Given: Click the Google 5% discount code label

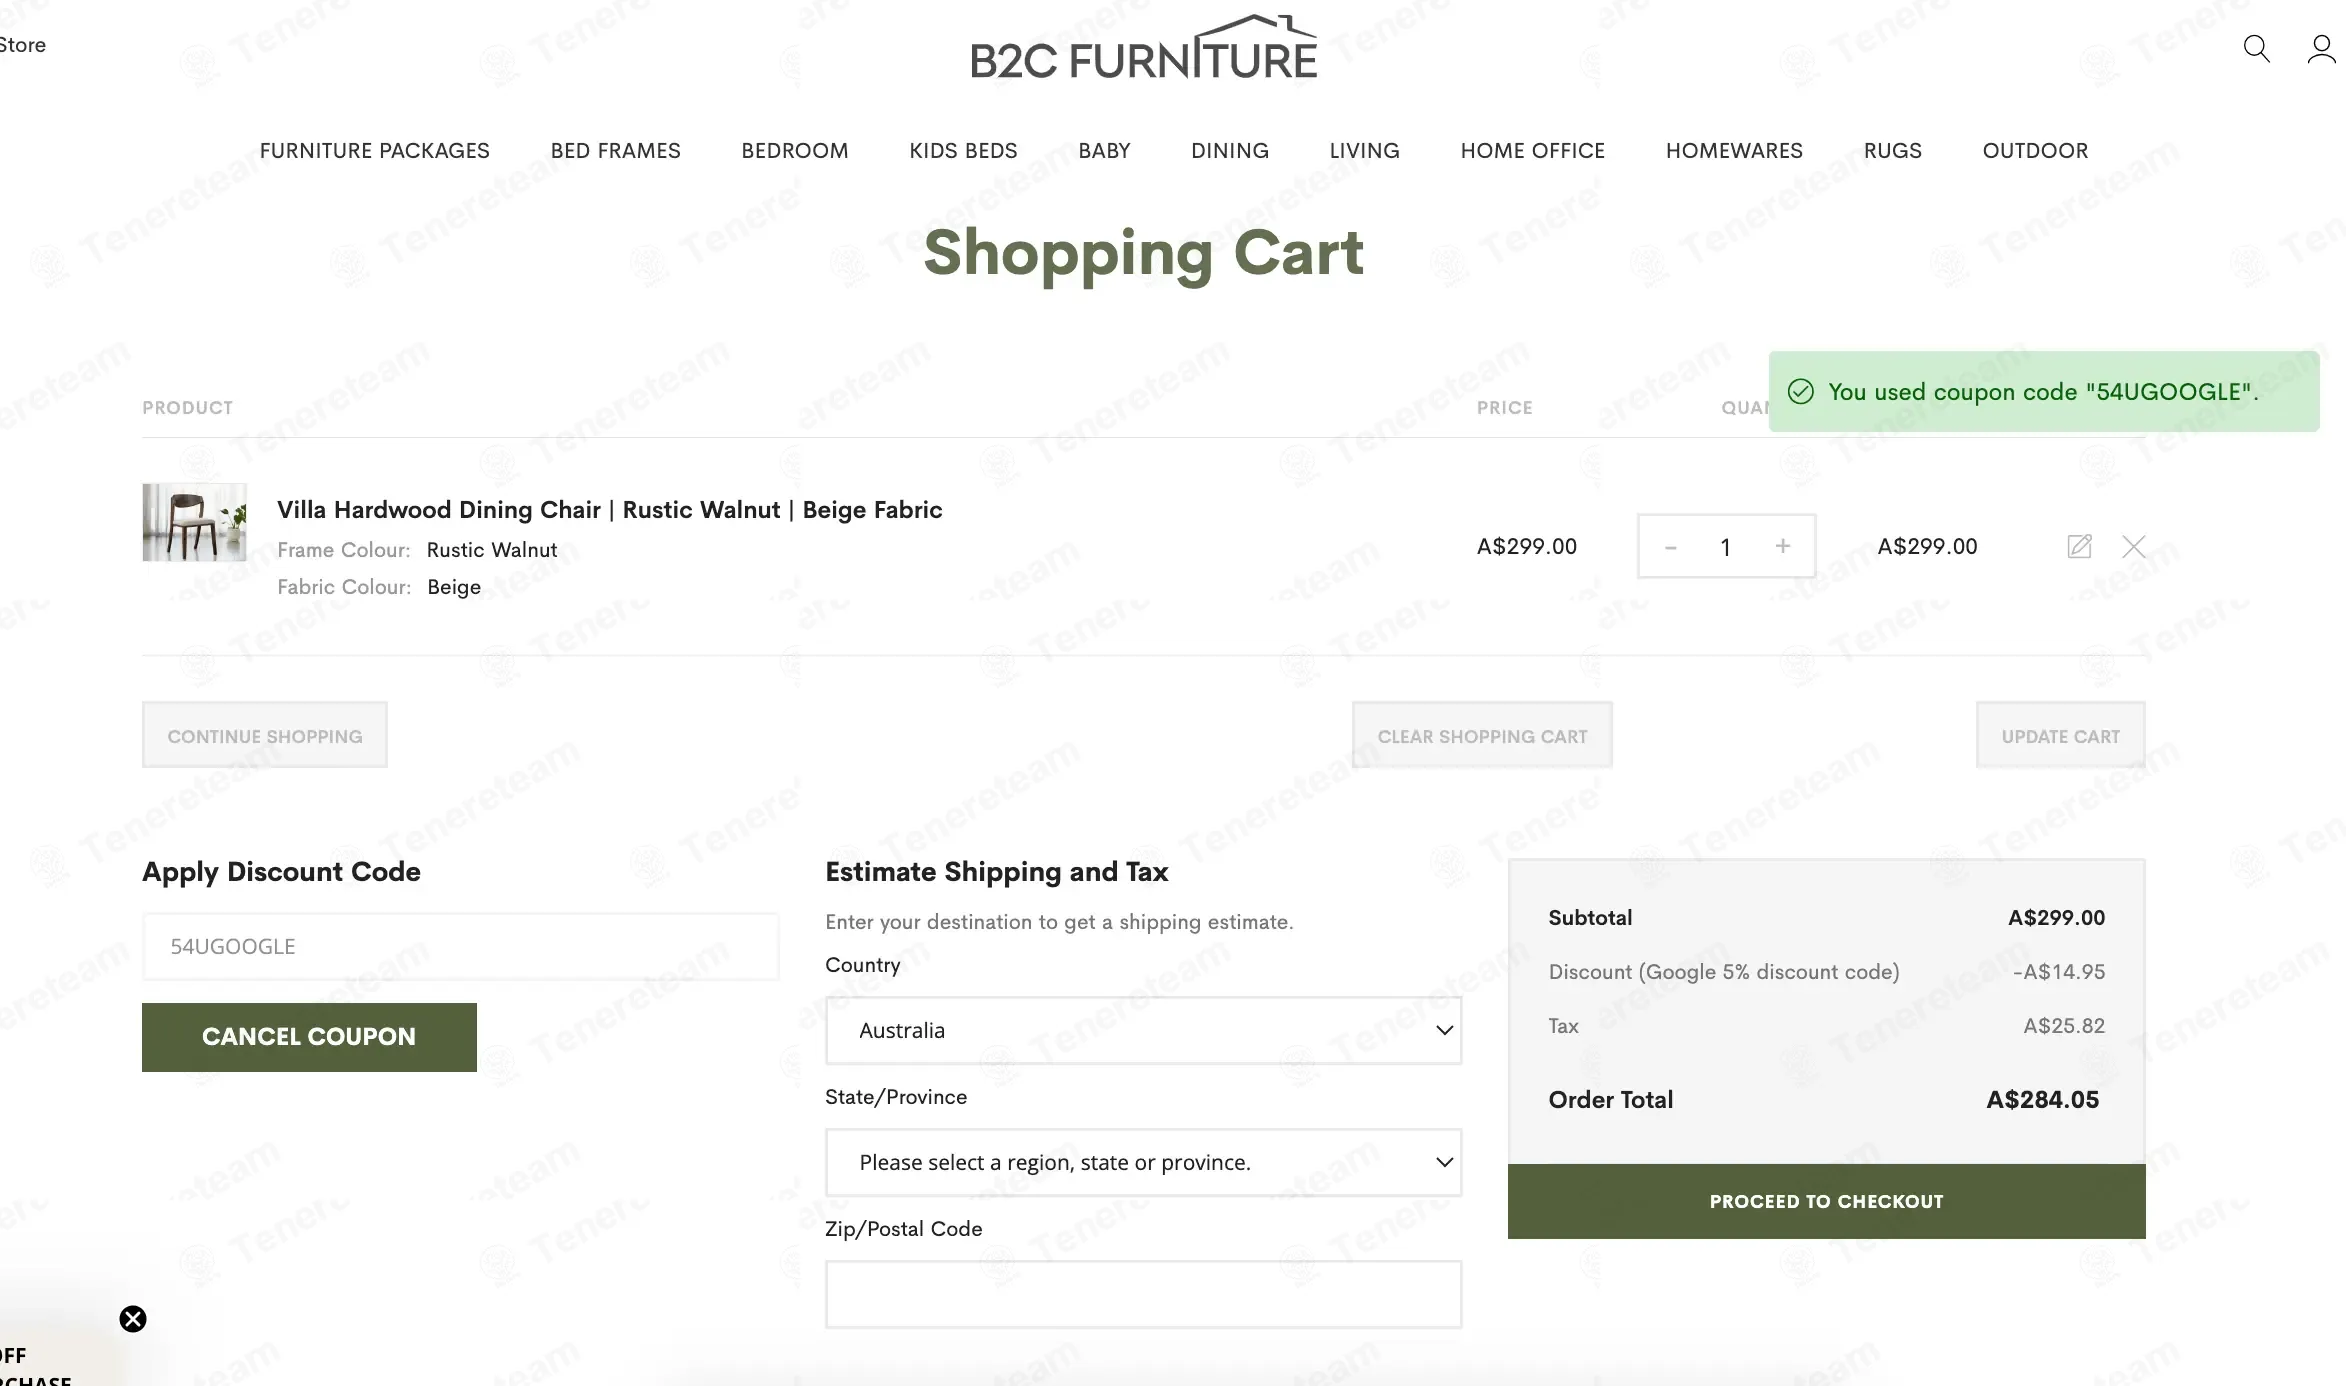Looking at the screenshot, I should point(1724,972).
